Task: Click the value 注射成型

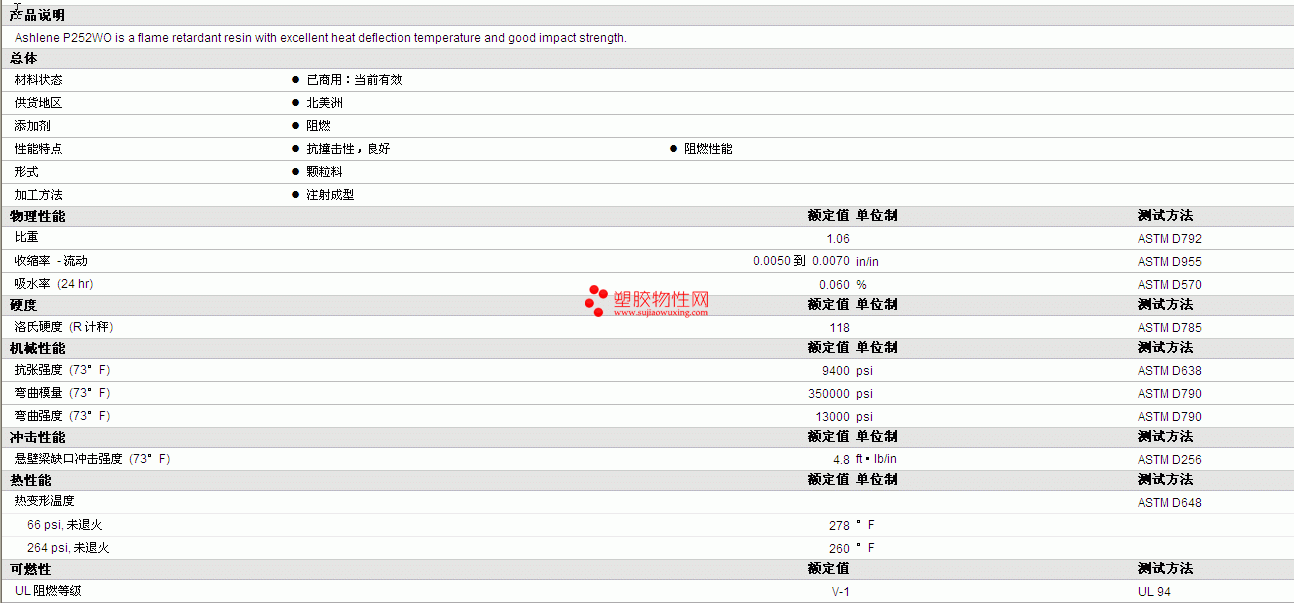Action: (330, 195)
